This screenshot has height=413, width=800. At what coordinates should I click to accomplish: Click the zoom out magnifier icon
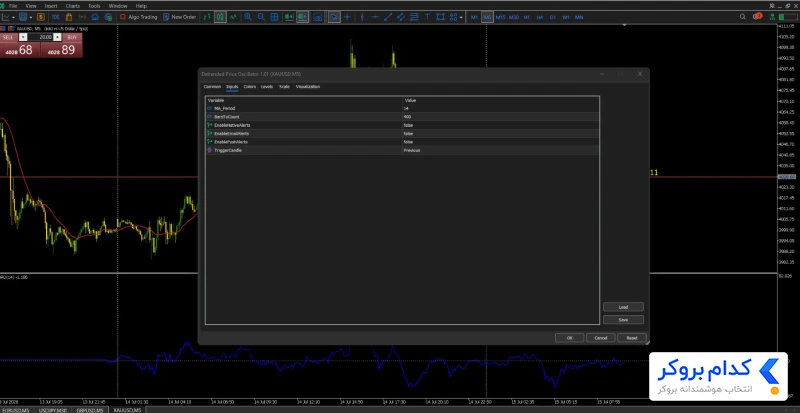click(261, 17)
